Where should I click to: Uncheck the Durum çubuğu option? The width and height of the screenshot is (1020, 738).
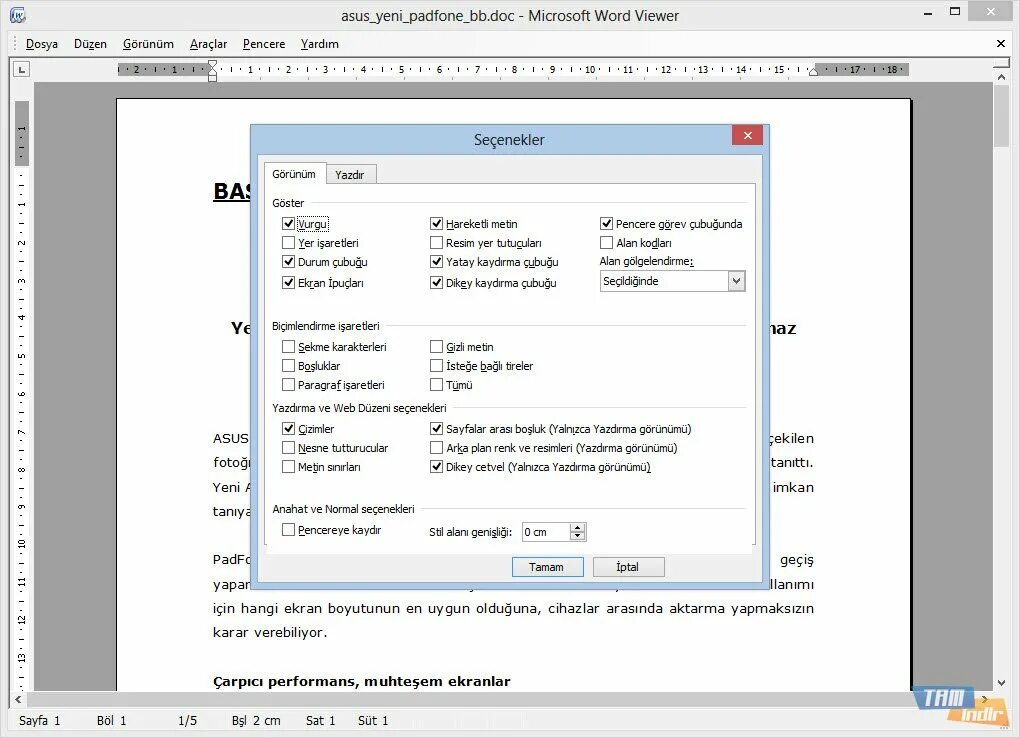point(288,262)
